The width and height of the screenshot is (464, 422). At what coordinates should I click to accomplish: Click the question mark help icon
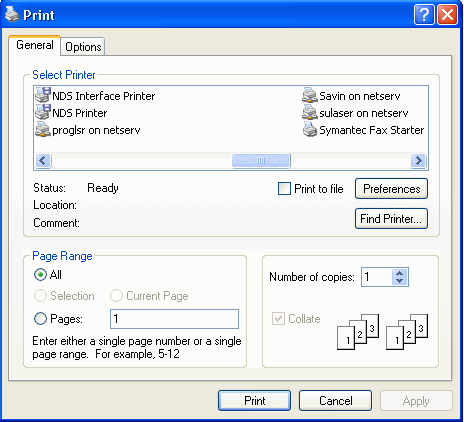[424, 15]
